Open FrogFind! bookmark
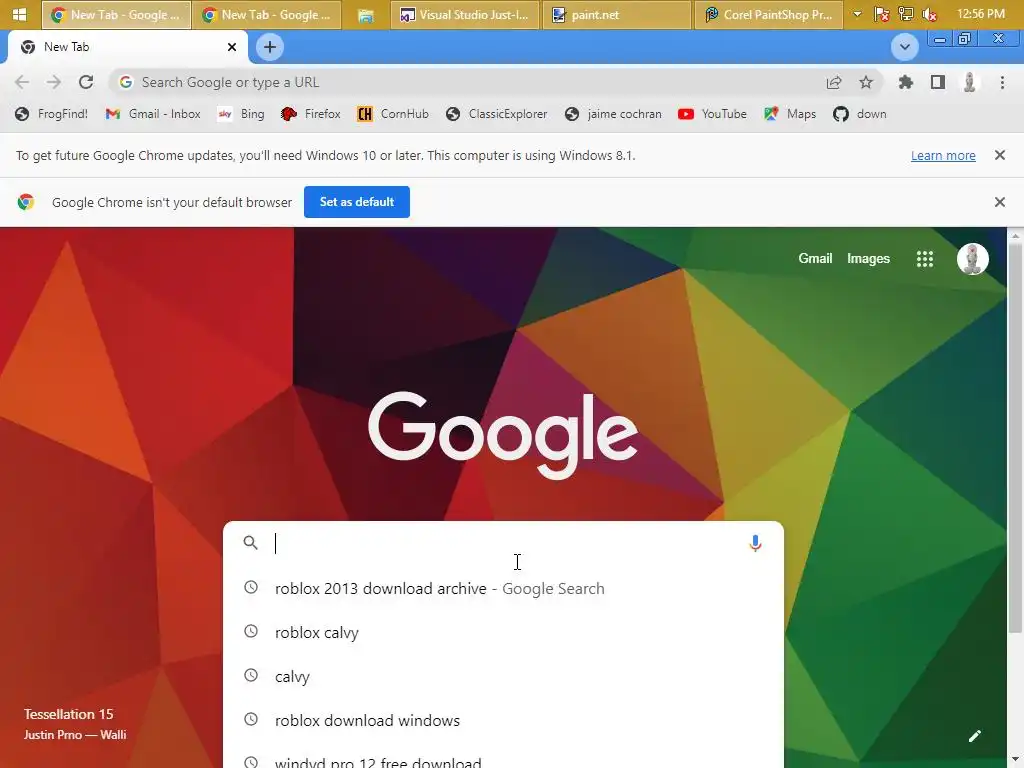This screenshot has width=1024, height=768. pos(52,114)
